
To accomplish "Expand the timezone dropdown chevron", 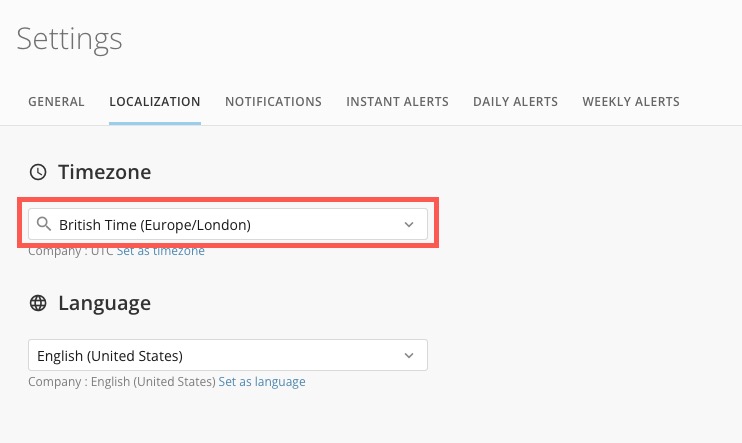I will [408, 225].
